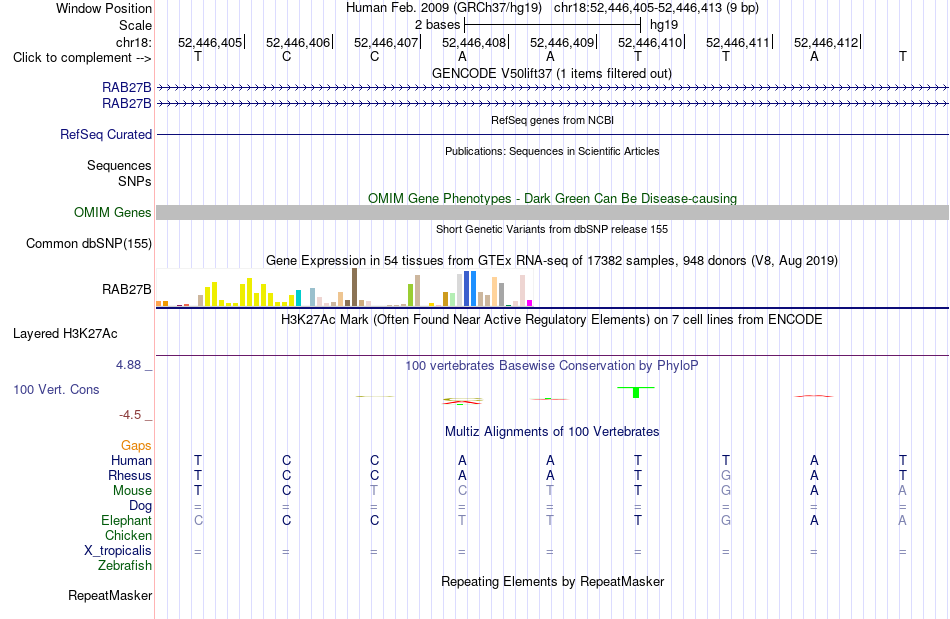
Task: Click the "Dog" alignment row label
Action: pyautogui.click(x=140, y=506)
